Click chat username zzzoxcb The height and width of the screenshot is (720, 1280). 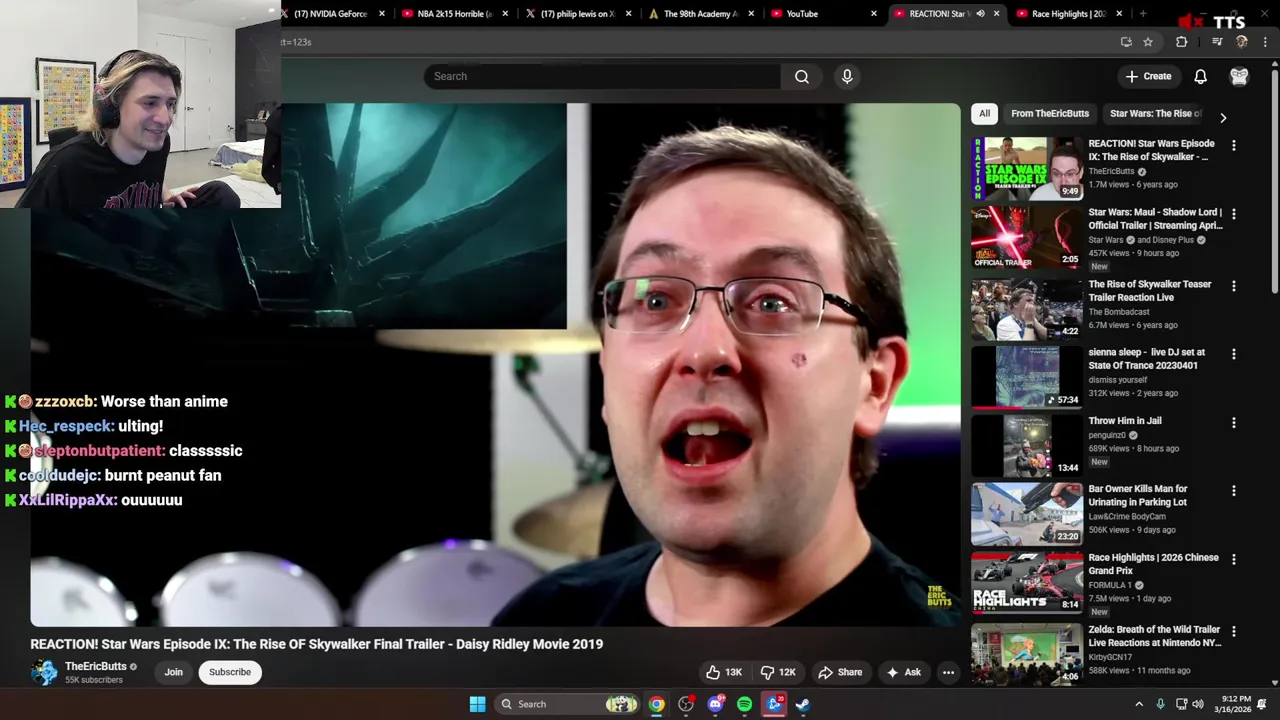point(65,401)
